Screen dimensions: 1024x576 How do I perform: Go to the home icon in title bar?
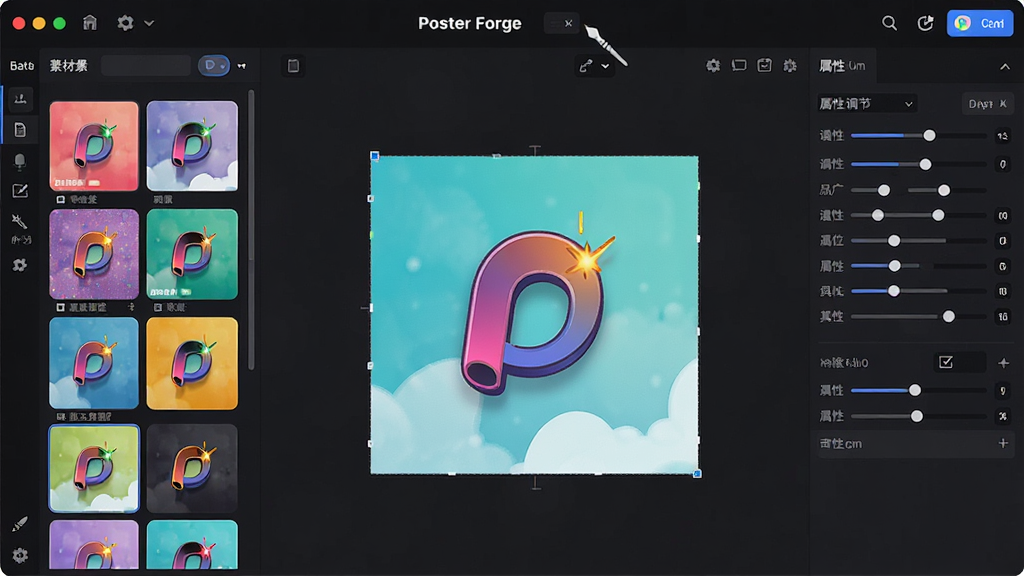click(90, 23)
